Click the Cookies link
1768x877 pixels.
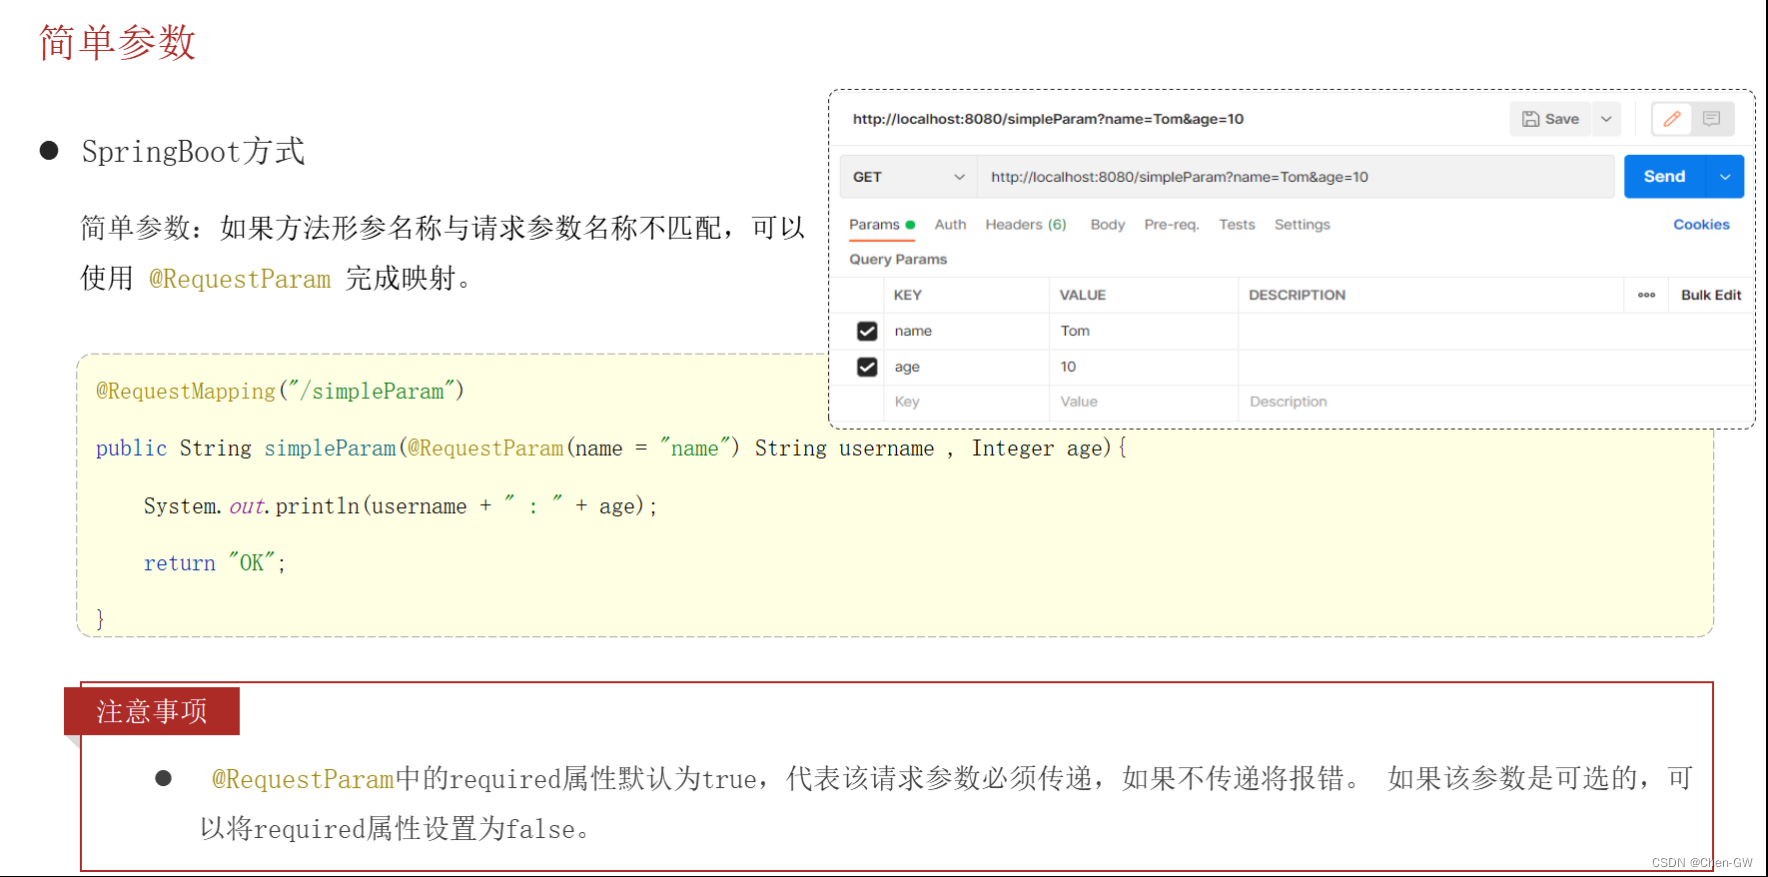point(1701,225)
